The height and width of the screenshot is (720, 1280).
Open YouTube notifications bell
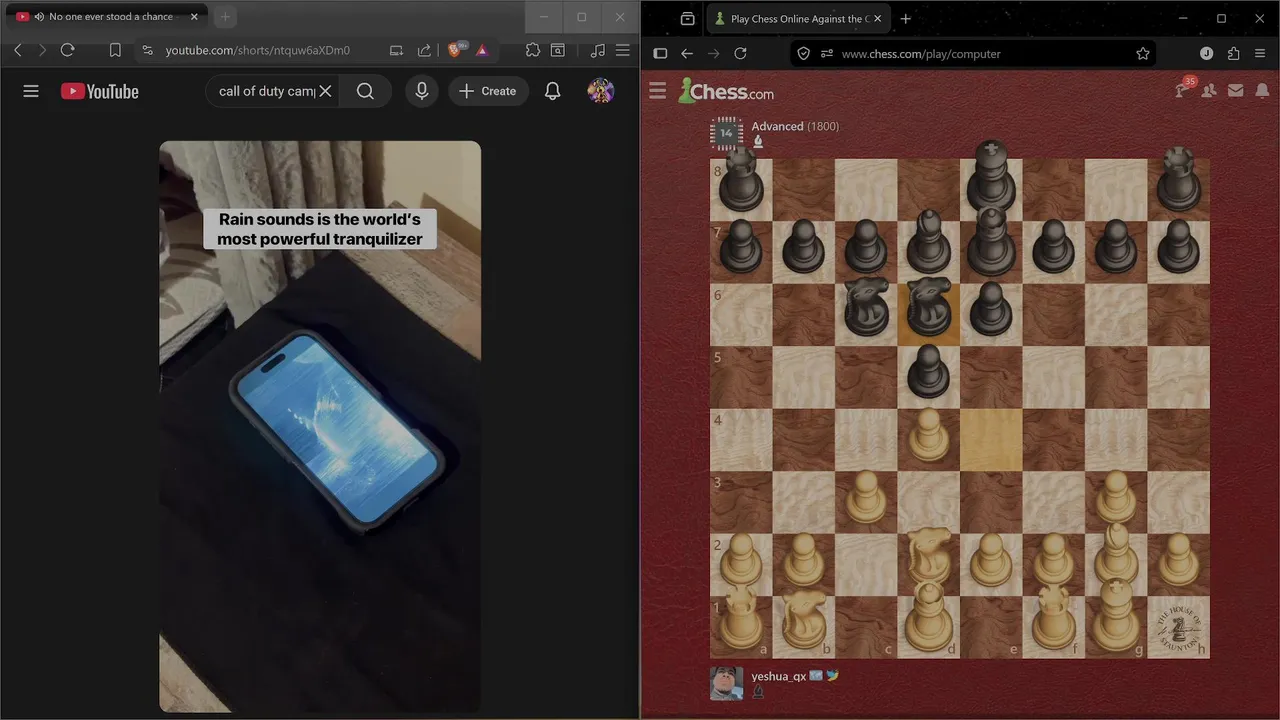click(552, 91)
